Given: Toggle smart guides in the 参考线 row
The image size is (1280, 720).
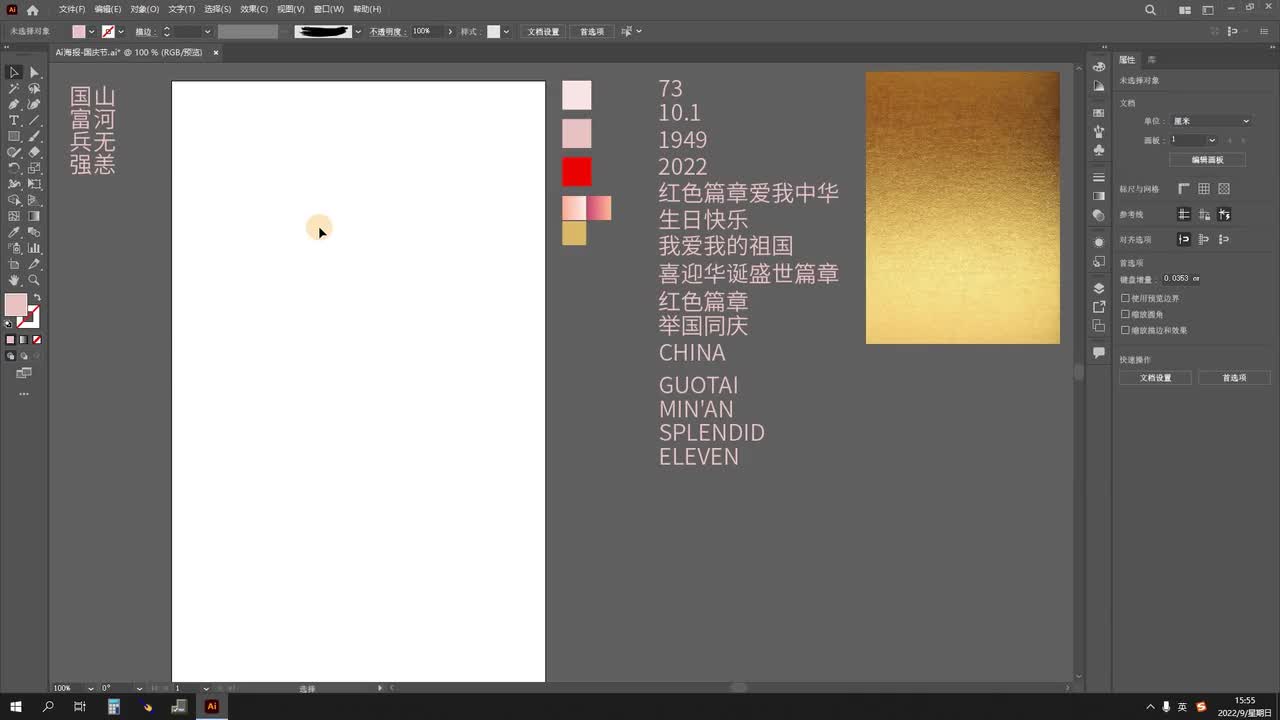Looking at the screenshot, I should [1224, 214].
